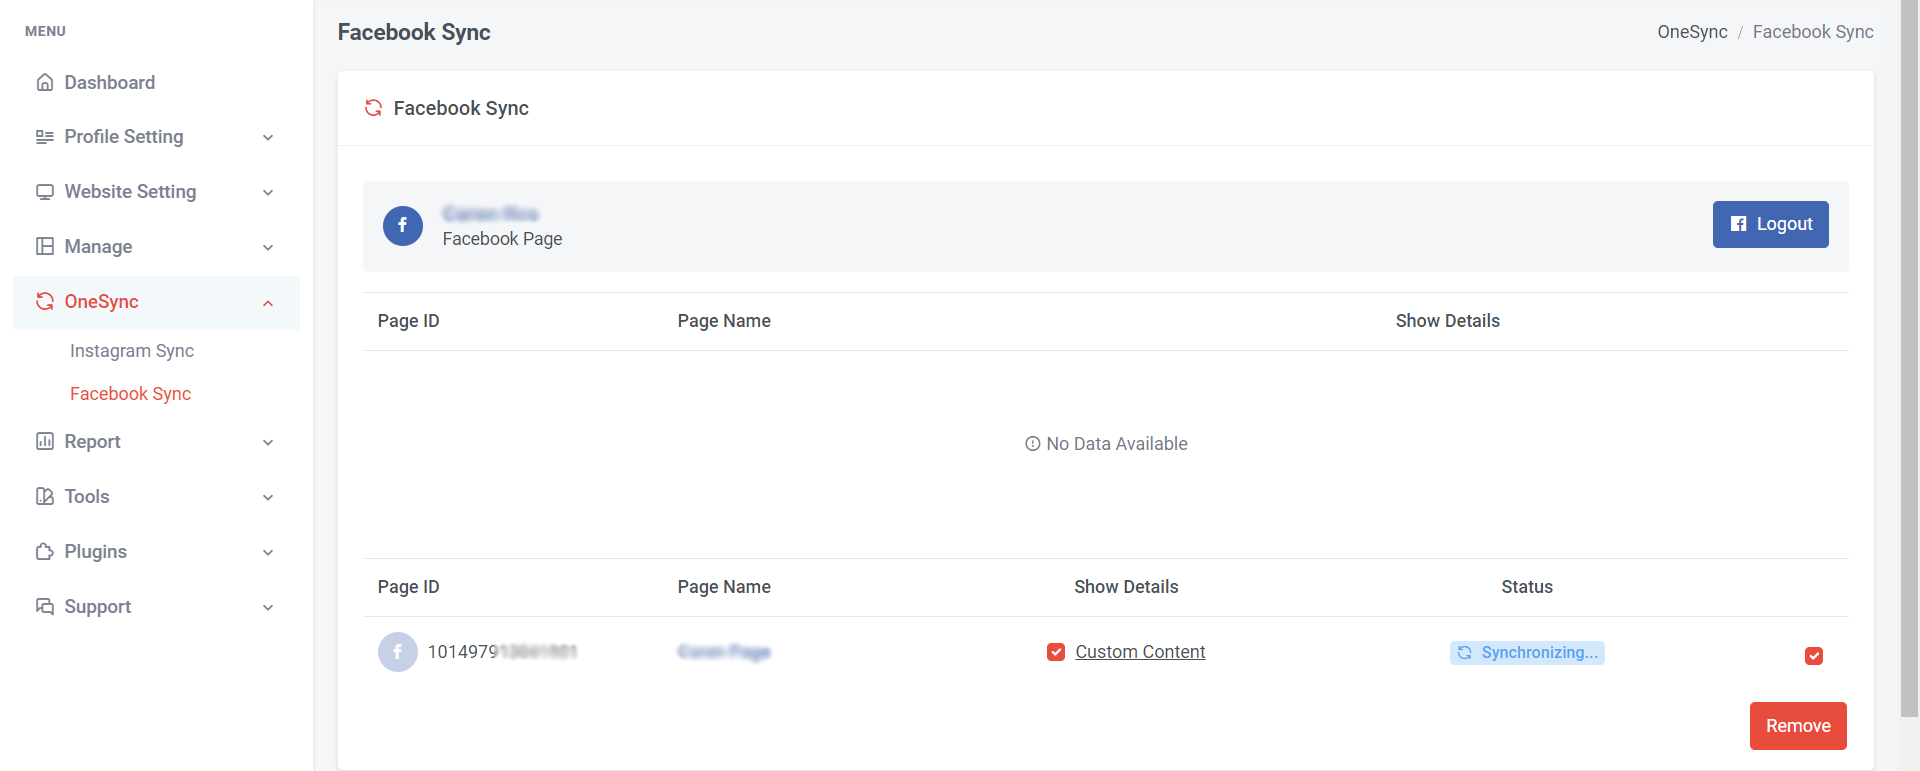The image size is (1920, 771).
Task: Click the Dashboard home icon
Action: (x=44, y=83)
